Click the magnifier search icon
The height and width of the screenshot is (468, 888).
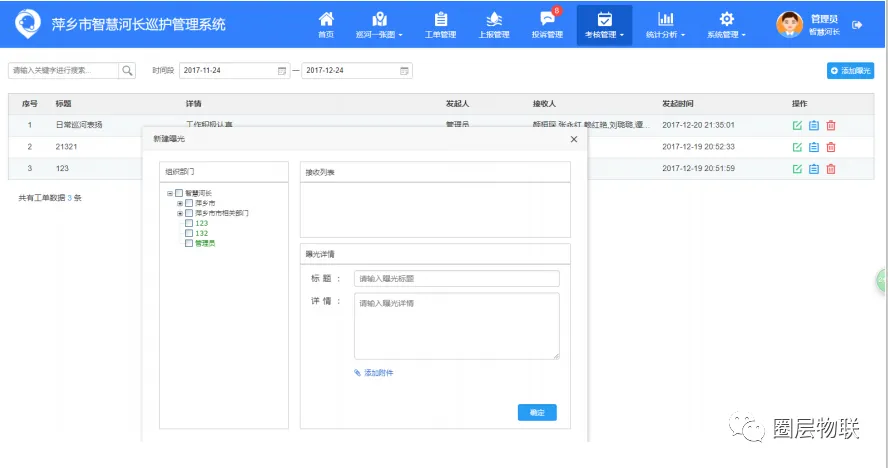[x=127, y=70]
